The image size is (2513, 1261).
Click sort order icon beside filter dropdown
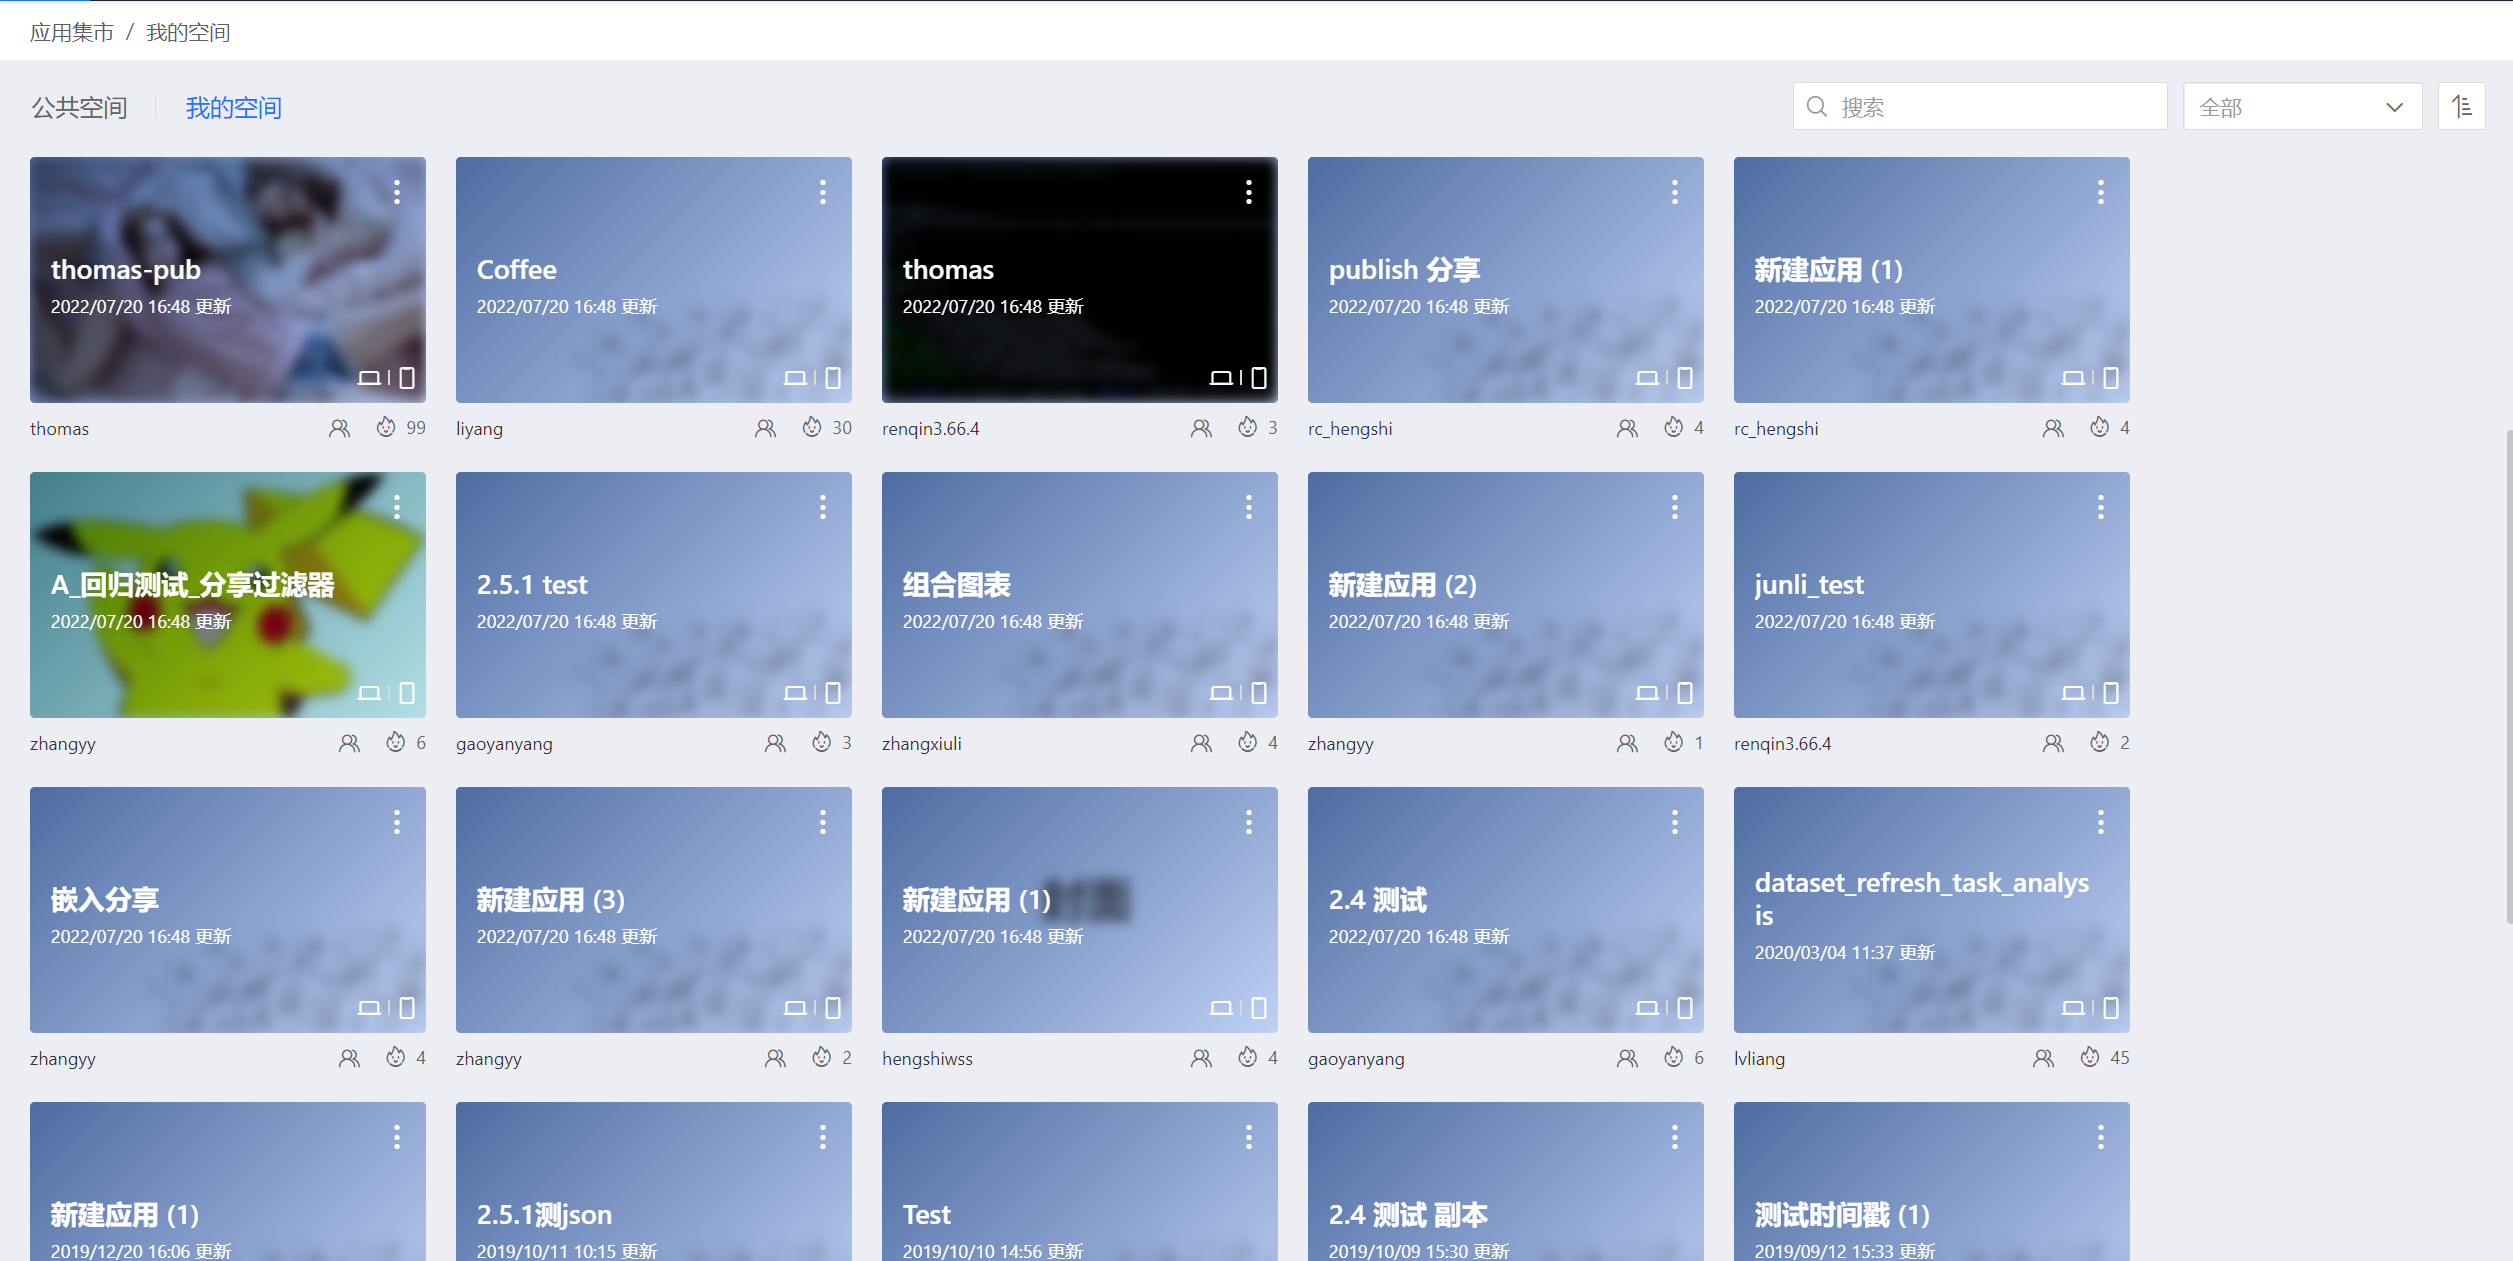2461,106
